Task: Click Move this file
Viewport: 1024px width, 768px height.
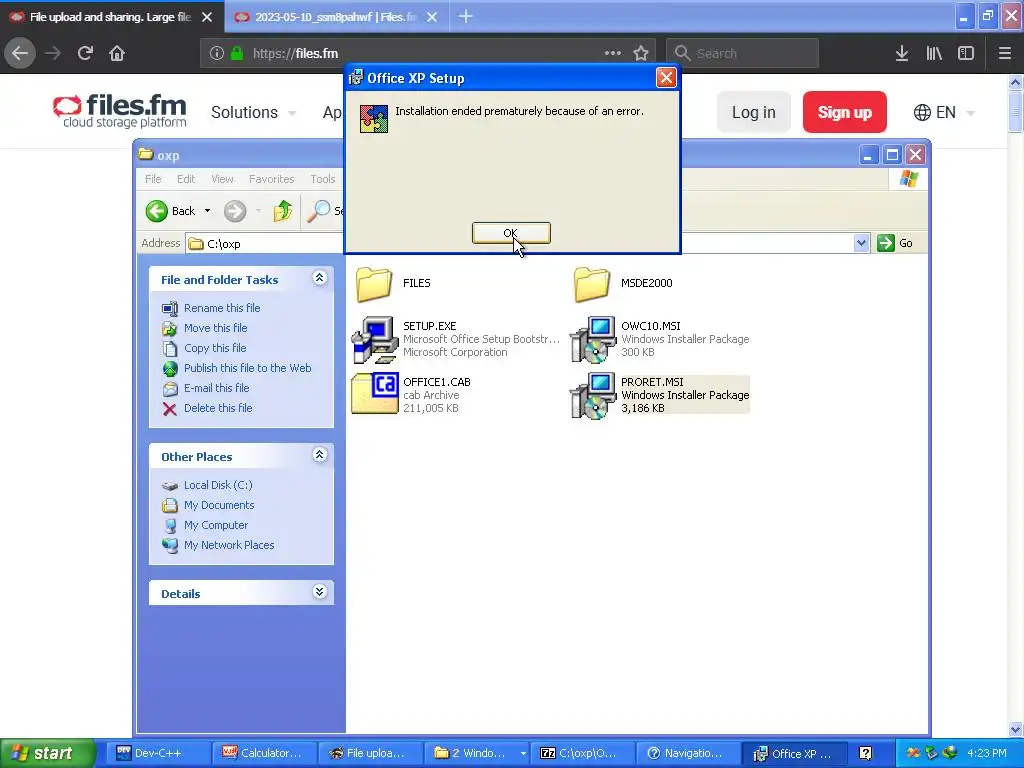Action: point(216,328)
